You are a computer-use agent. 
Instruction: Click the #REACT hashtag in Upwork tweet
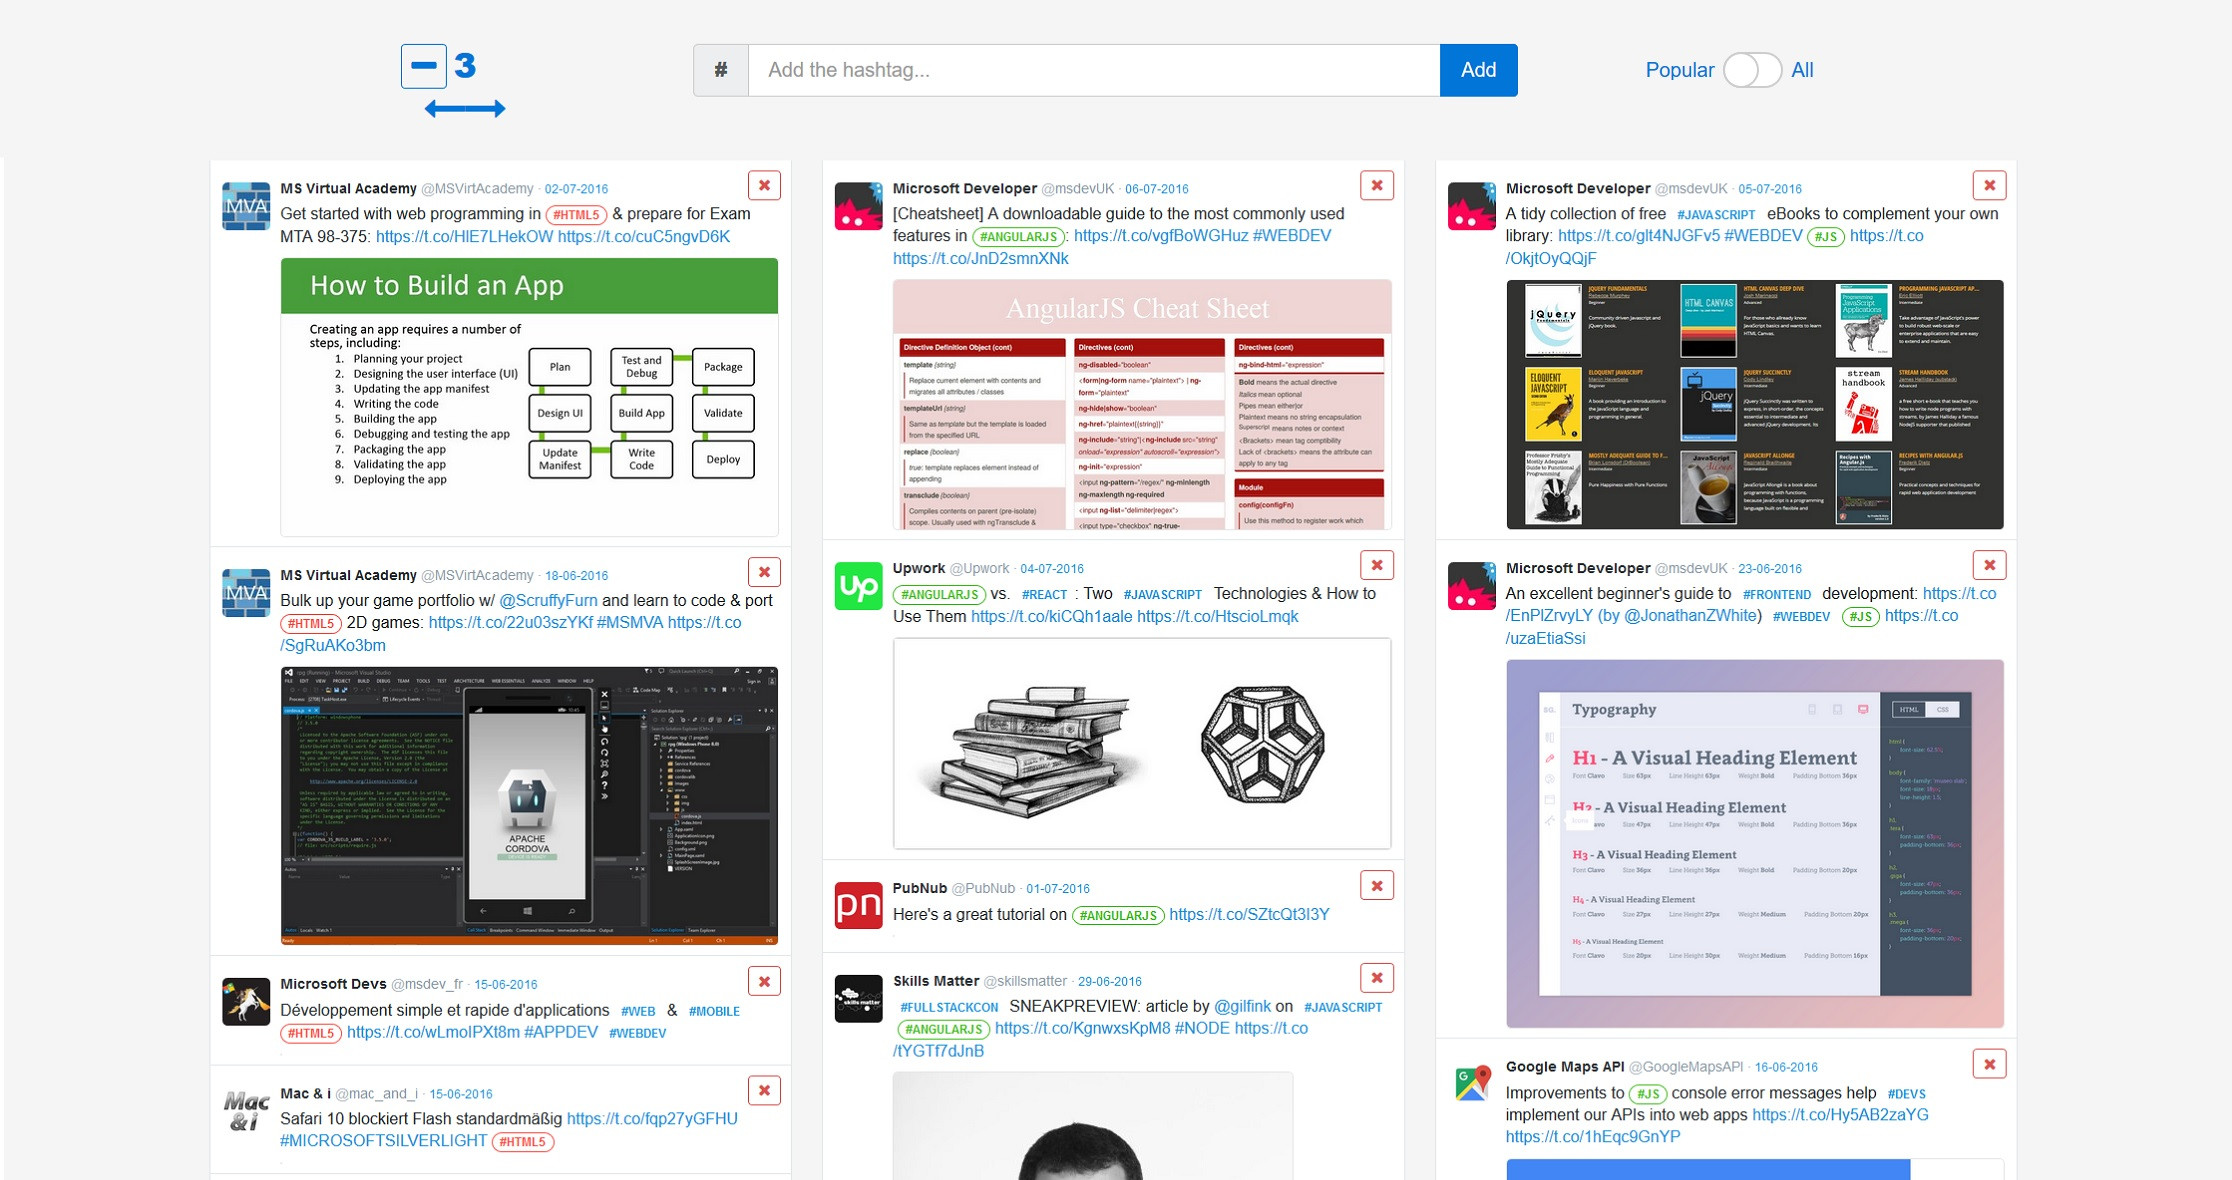pyautogui.click(x=1044, y=594)
